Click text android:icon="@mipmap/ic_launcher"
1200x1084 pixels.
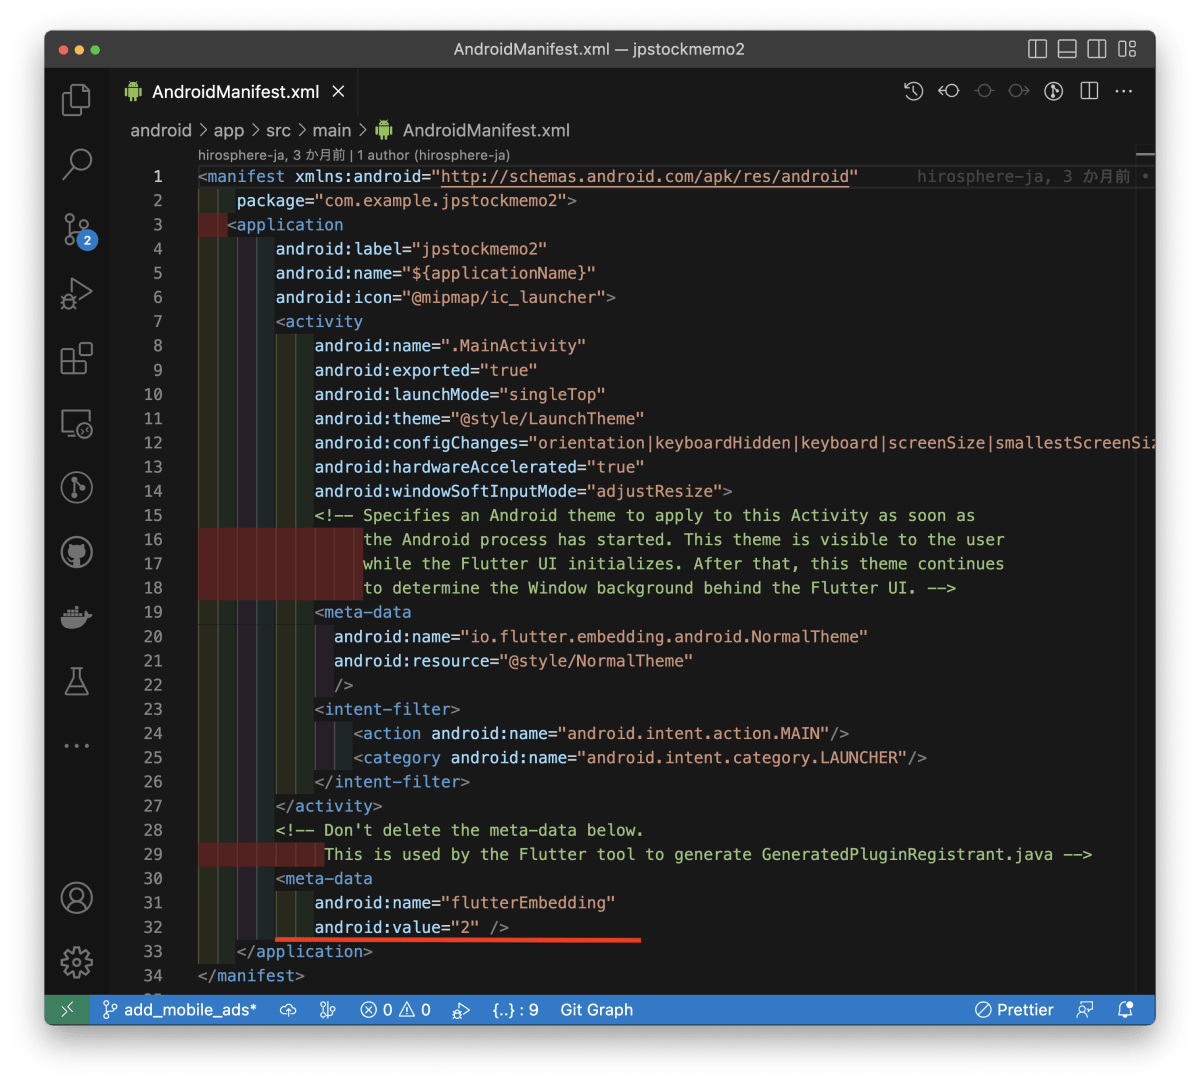[x=441, y=298]
